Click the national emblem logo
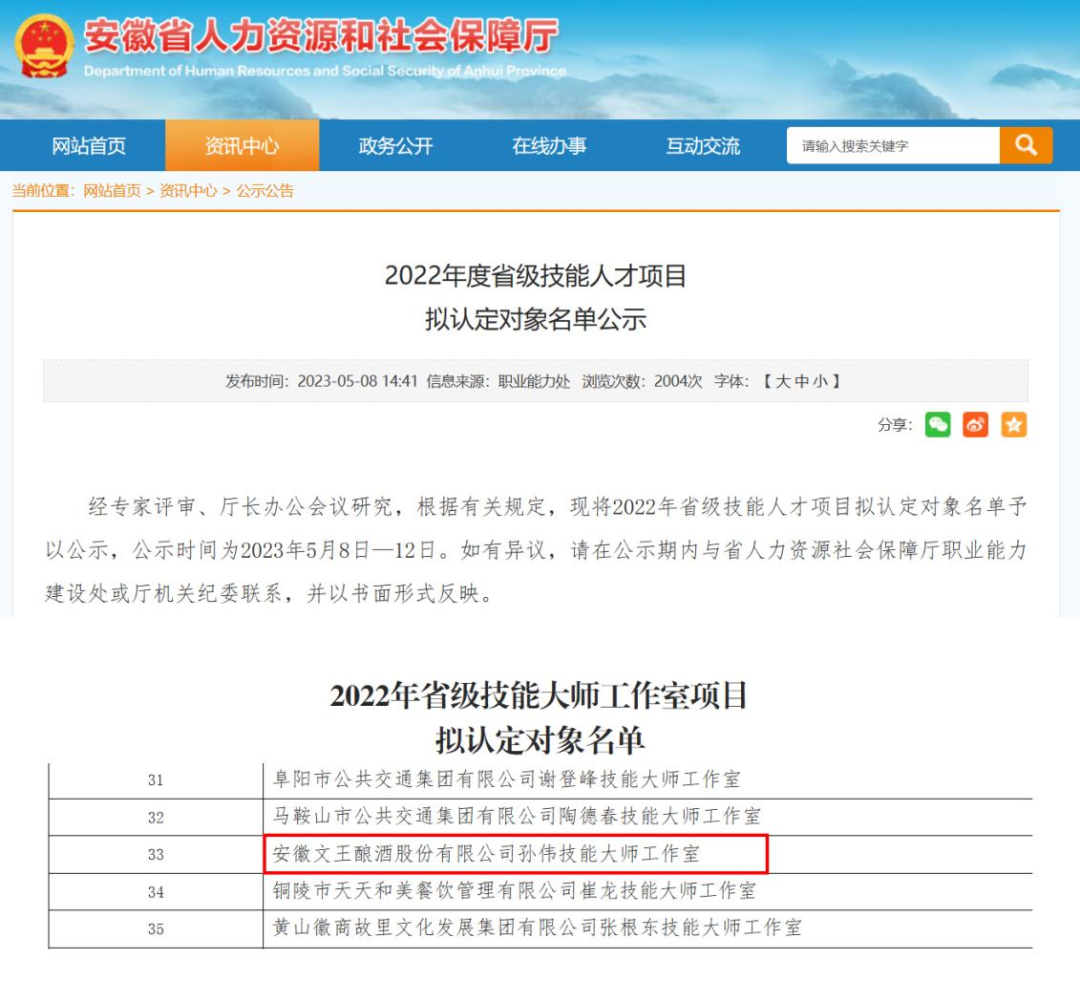 coord(44,46)
